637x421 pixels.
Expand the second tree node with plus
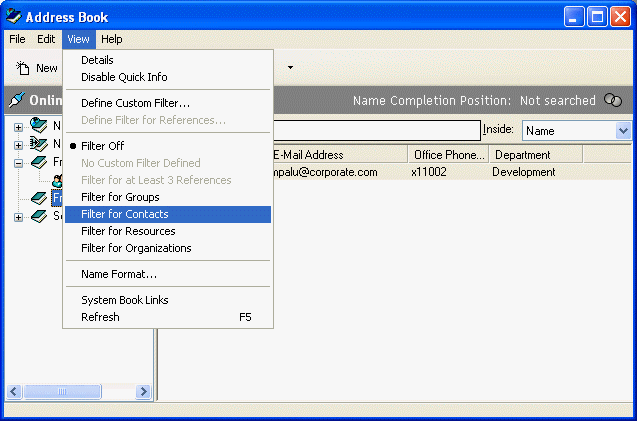[18, 145]
